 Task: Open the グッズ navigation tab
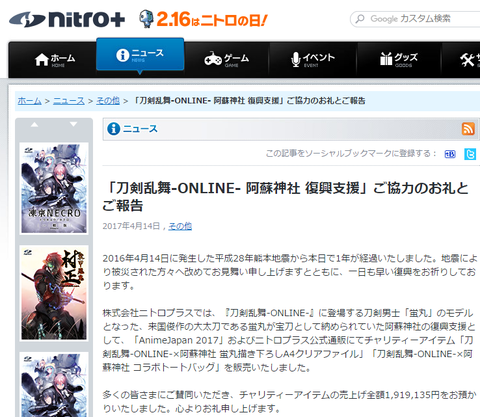click(x=399, y=60)
